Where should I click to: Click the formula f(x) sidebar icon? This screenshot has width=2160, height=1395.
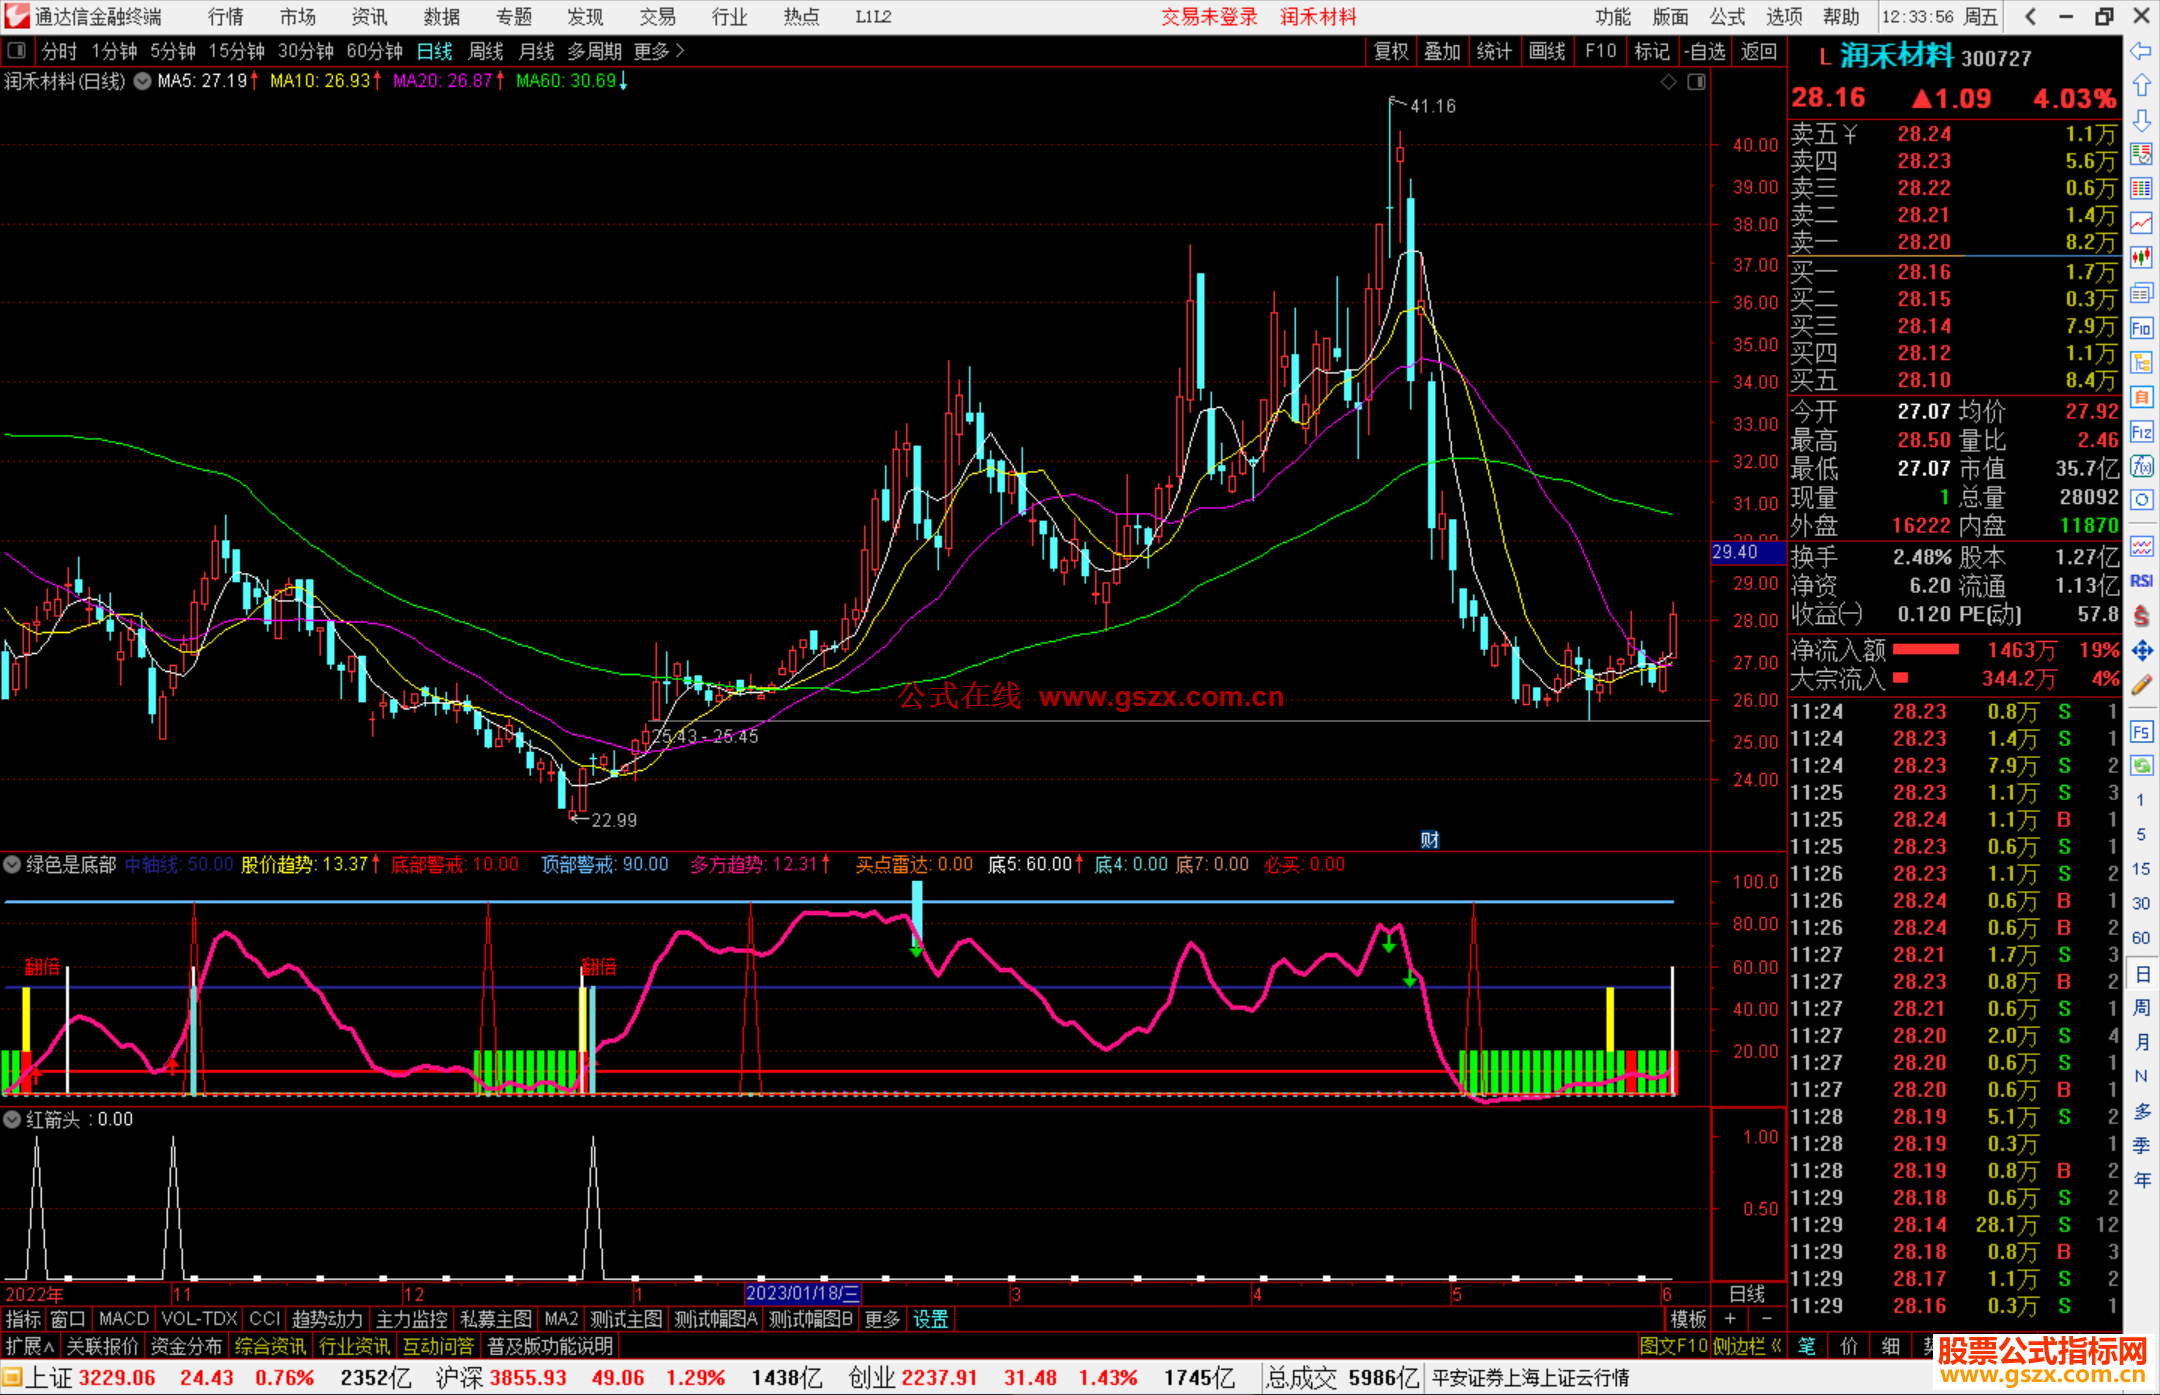point(2141,466)
